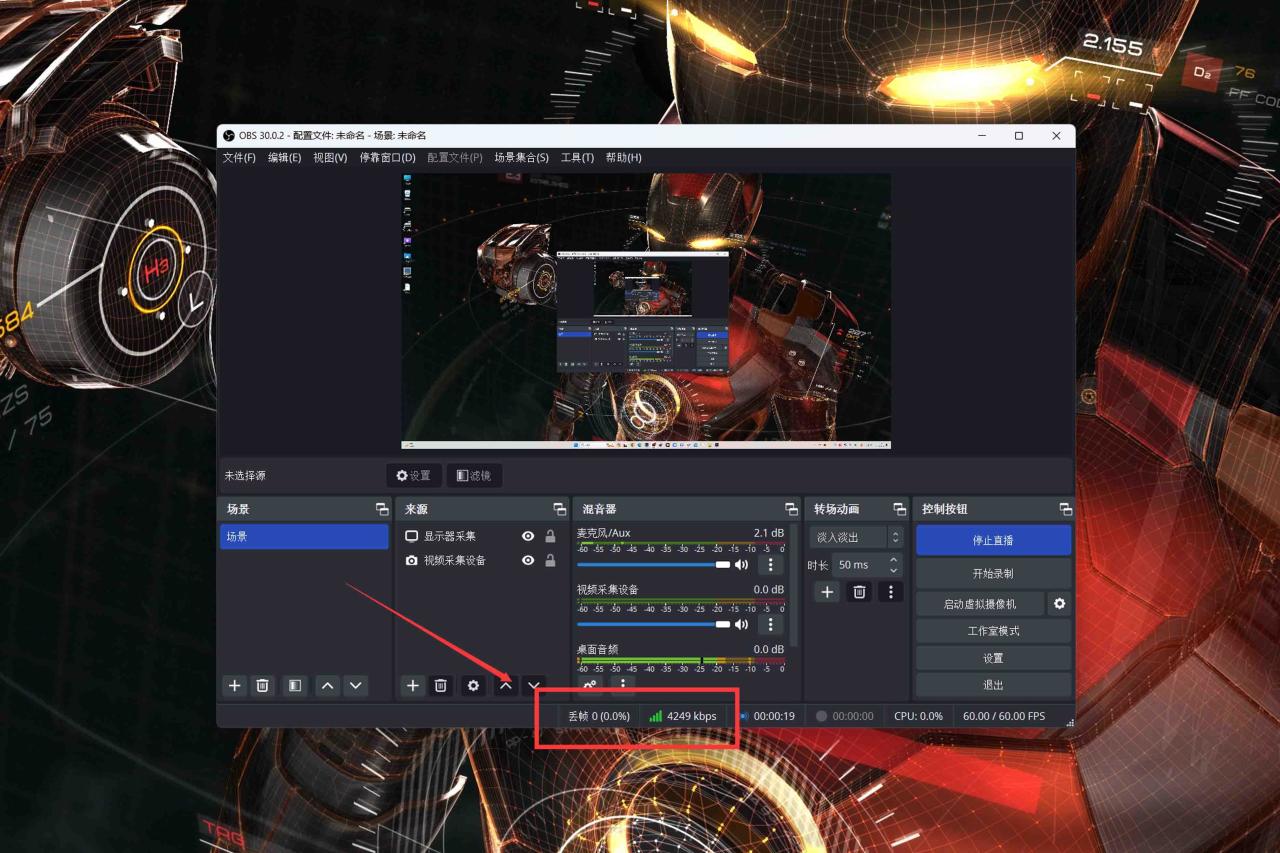
Task: Decrease 时长 duration with the down stepper
Action: coord(894,570)
